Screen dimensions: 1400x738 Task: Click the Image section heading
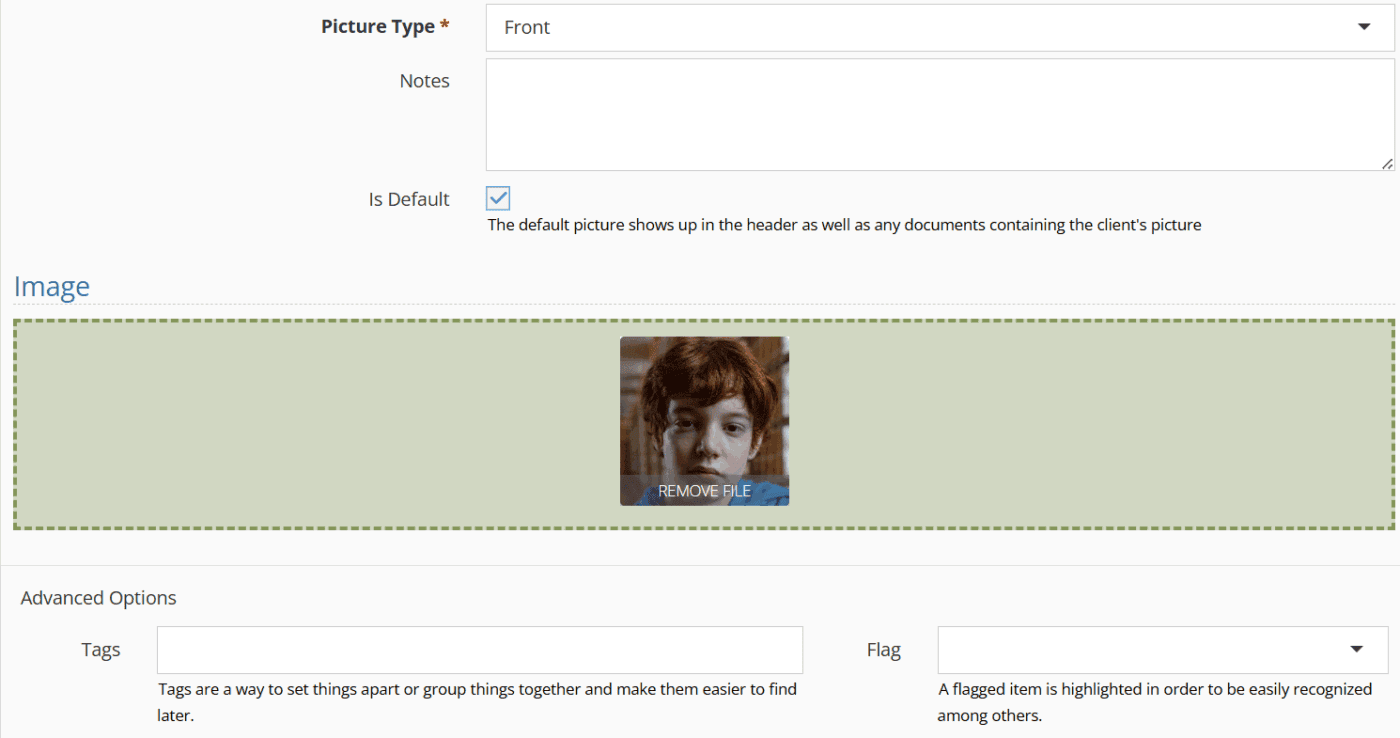52,287
